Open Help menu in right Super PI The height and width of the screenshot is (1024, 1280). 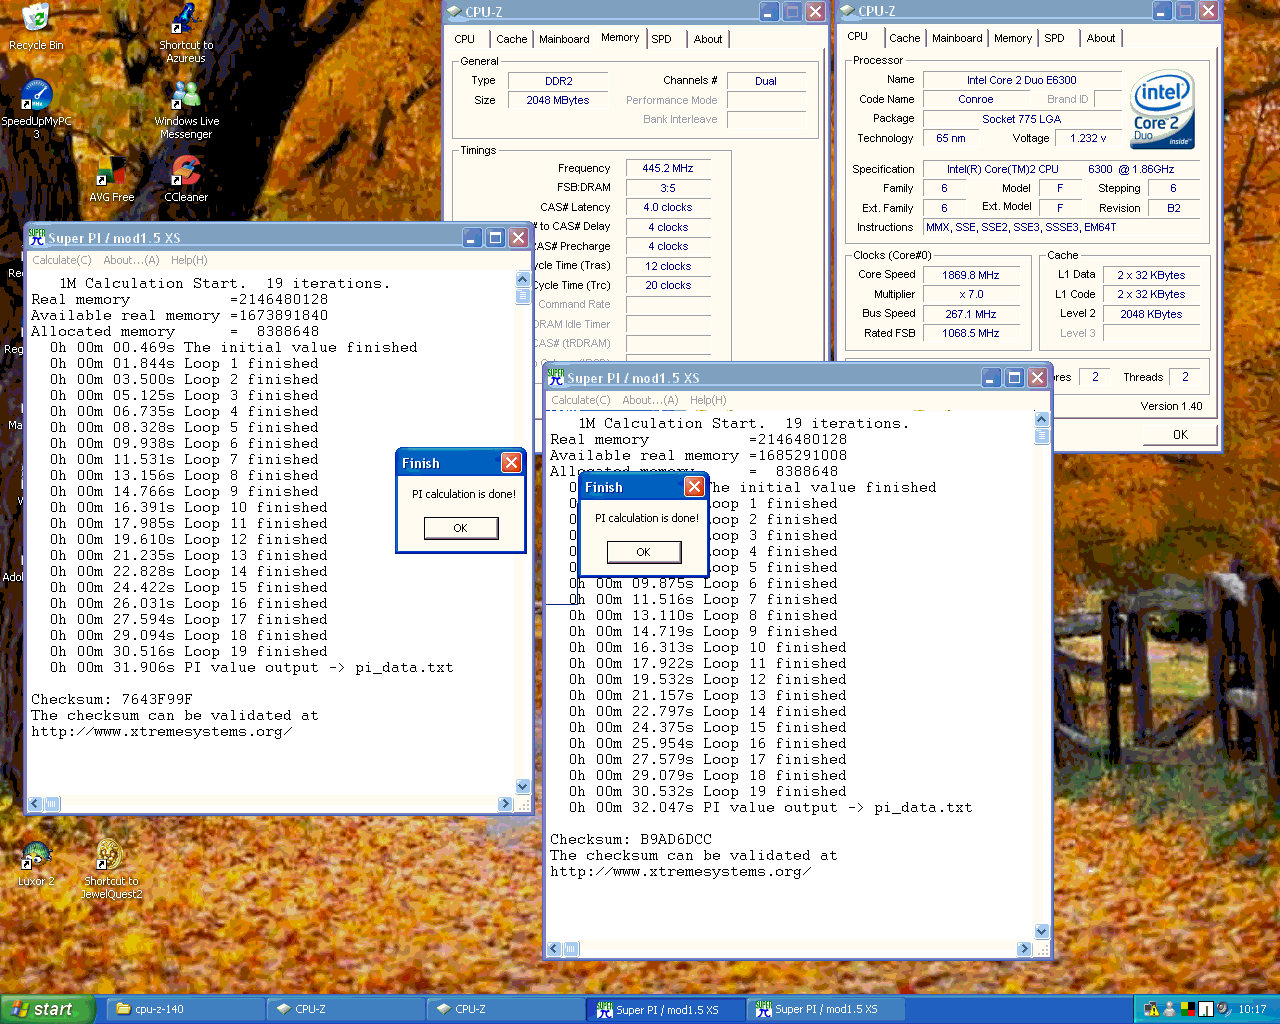pyautogui.click(x=708, y=400)
